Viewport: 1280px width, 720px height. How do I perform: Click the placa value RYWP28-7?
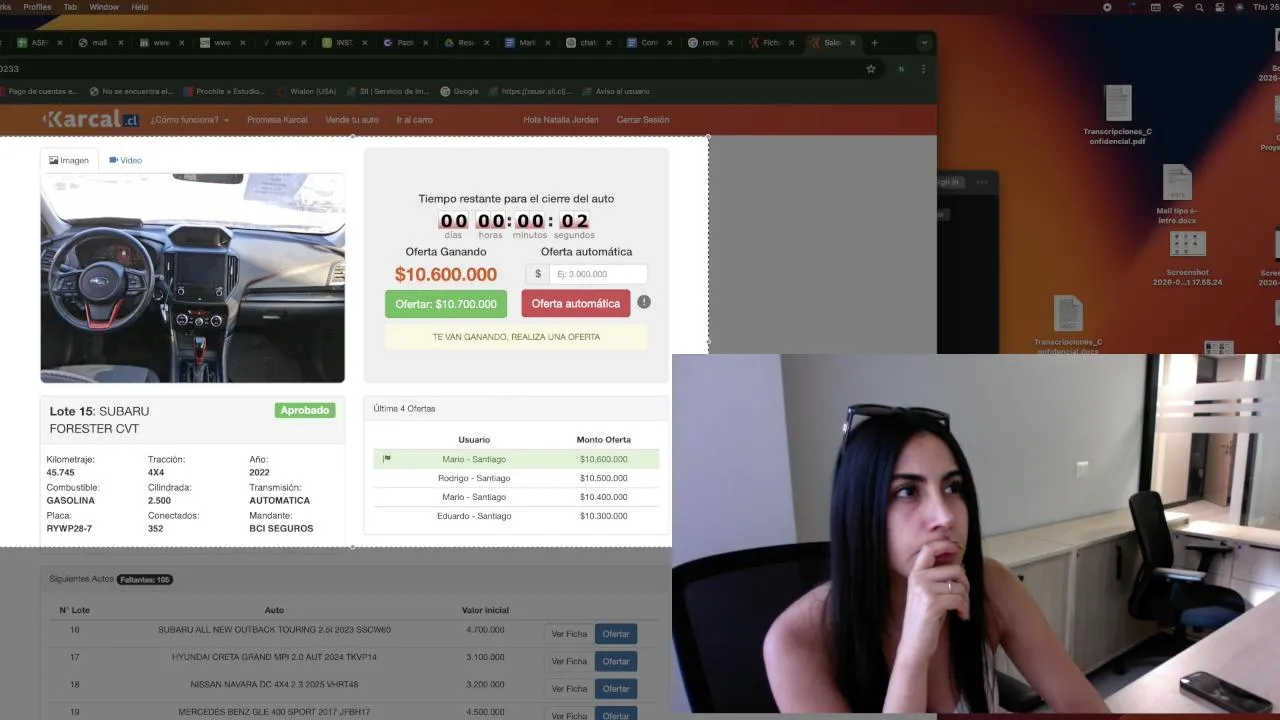69,528
